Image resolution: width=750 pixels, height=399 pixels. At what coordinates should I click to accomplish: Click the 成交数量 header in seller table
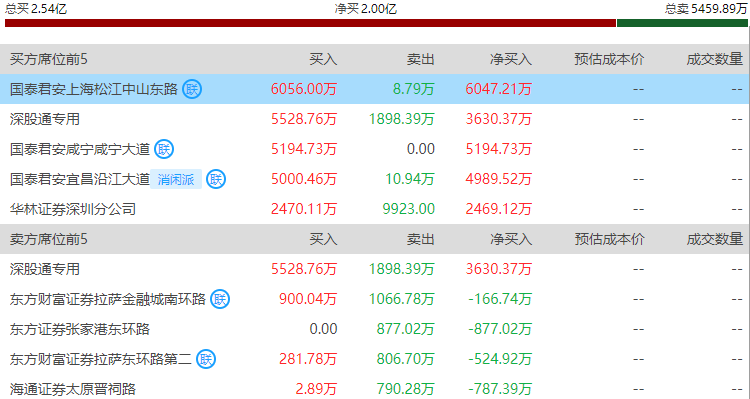(x=715, y=239)
